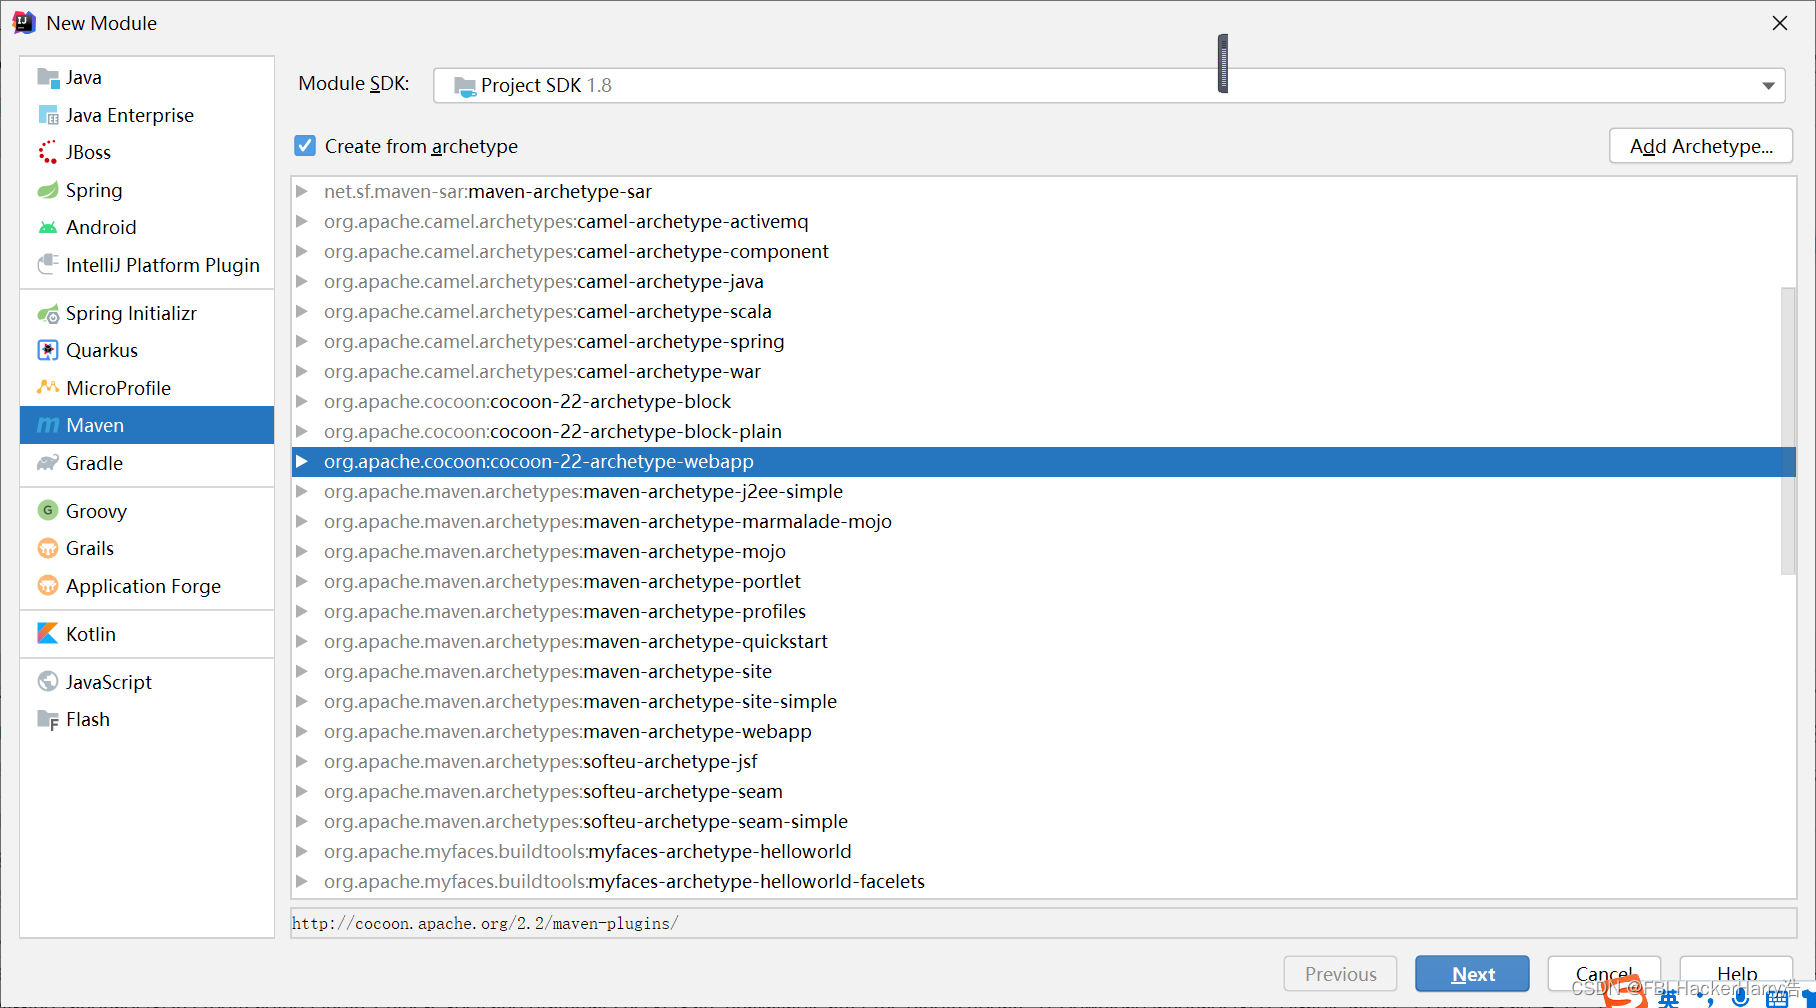Click the Flash folder icon
This screenshot has width=1816, height=1008.
[48, 719]
